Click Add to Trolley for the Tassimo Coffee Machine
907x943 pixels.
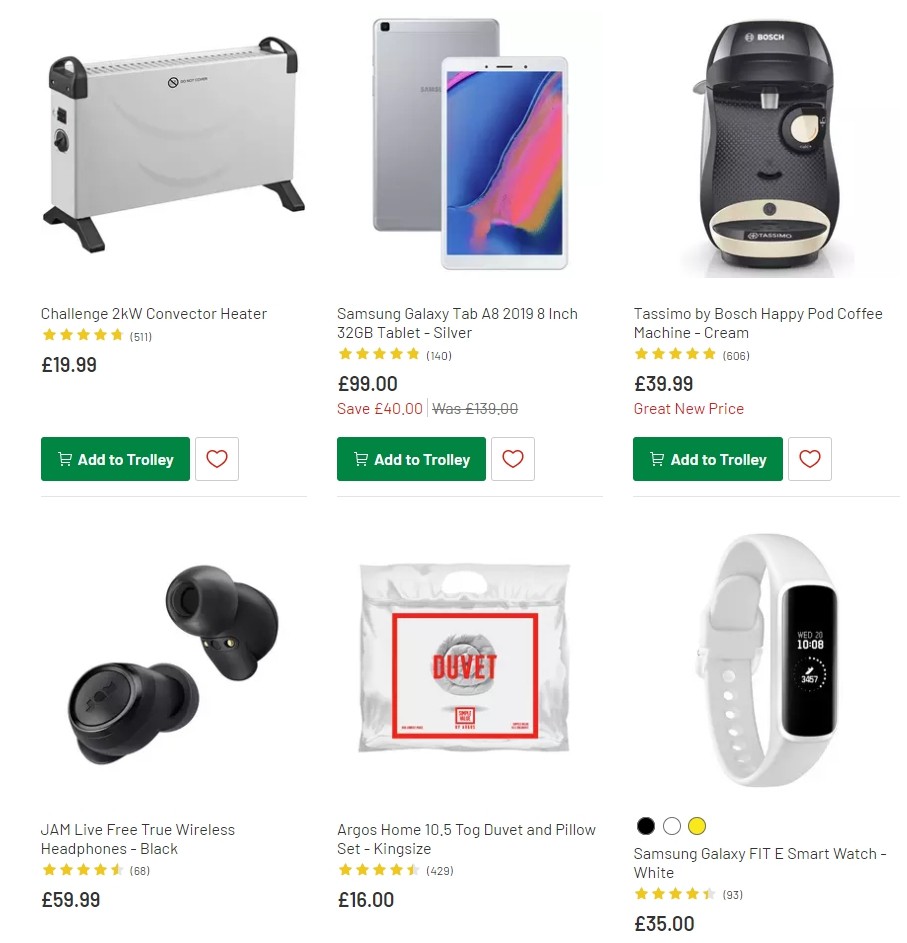[x=707, y=459]
